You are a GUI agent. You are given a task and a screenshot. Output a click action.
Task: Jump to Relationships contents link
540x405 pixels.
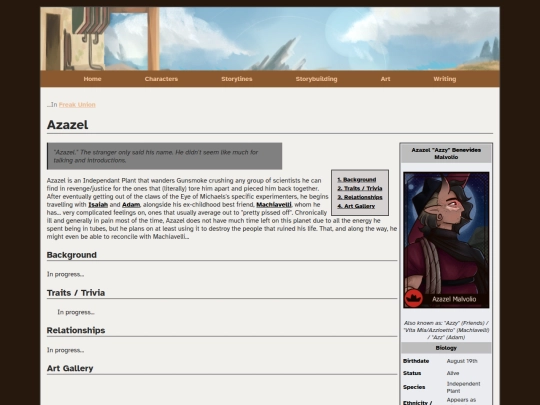[x=360, y=197]
